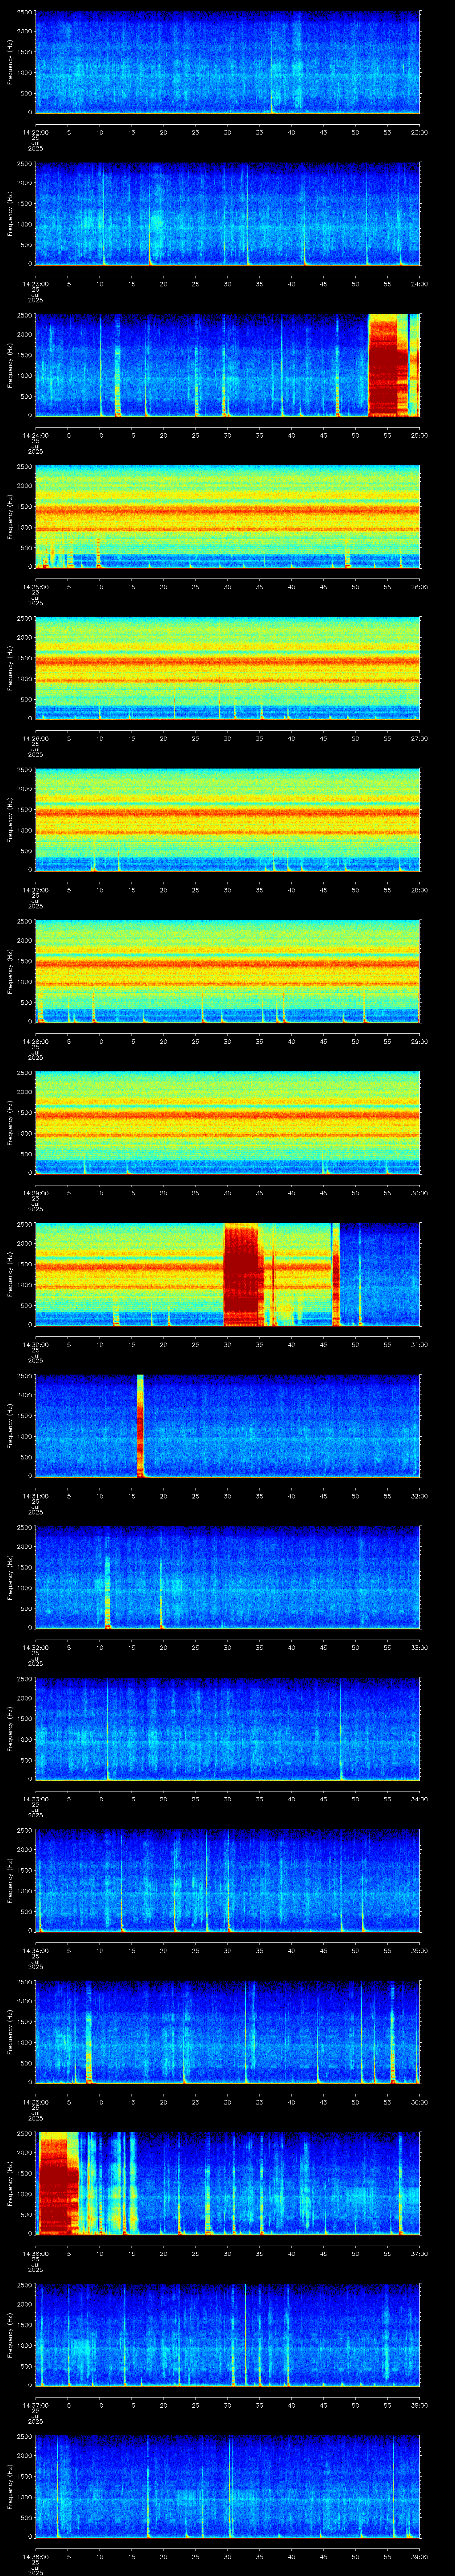Click the 14:25:00 start time label
This screenshot has height=2576, width=455.
[x=35, y=587]
